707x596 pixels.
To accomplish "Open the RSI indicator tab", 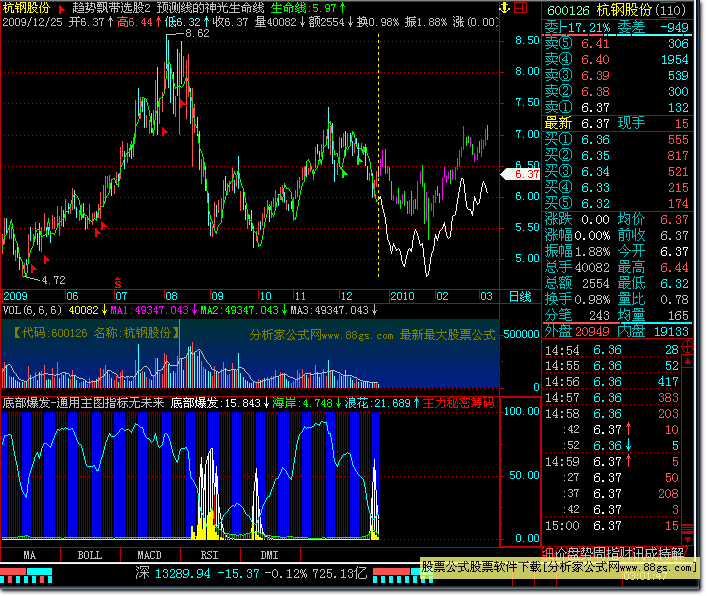I will [x=209, y=554].
